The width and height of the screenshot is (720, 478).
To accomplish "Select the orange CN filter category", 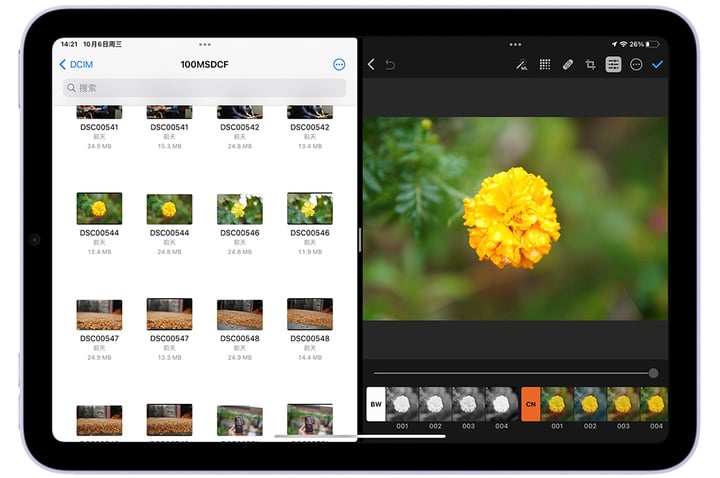I will 530,404.
